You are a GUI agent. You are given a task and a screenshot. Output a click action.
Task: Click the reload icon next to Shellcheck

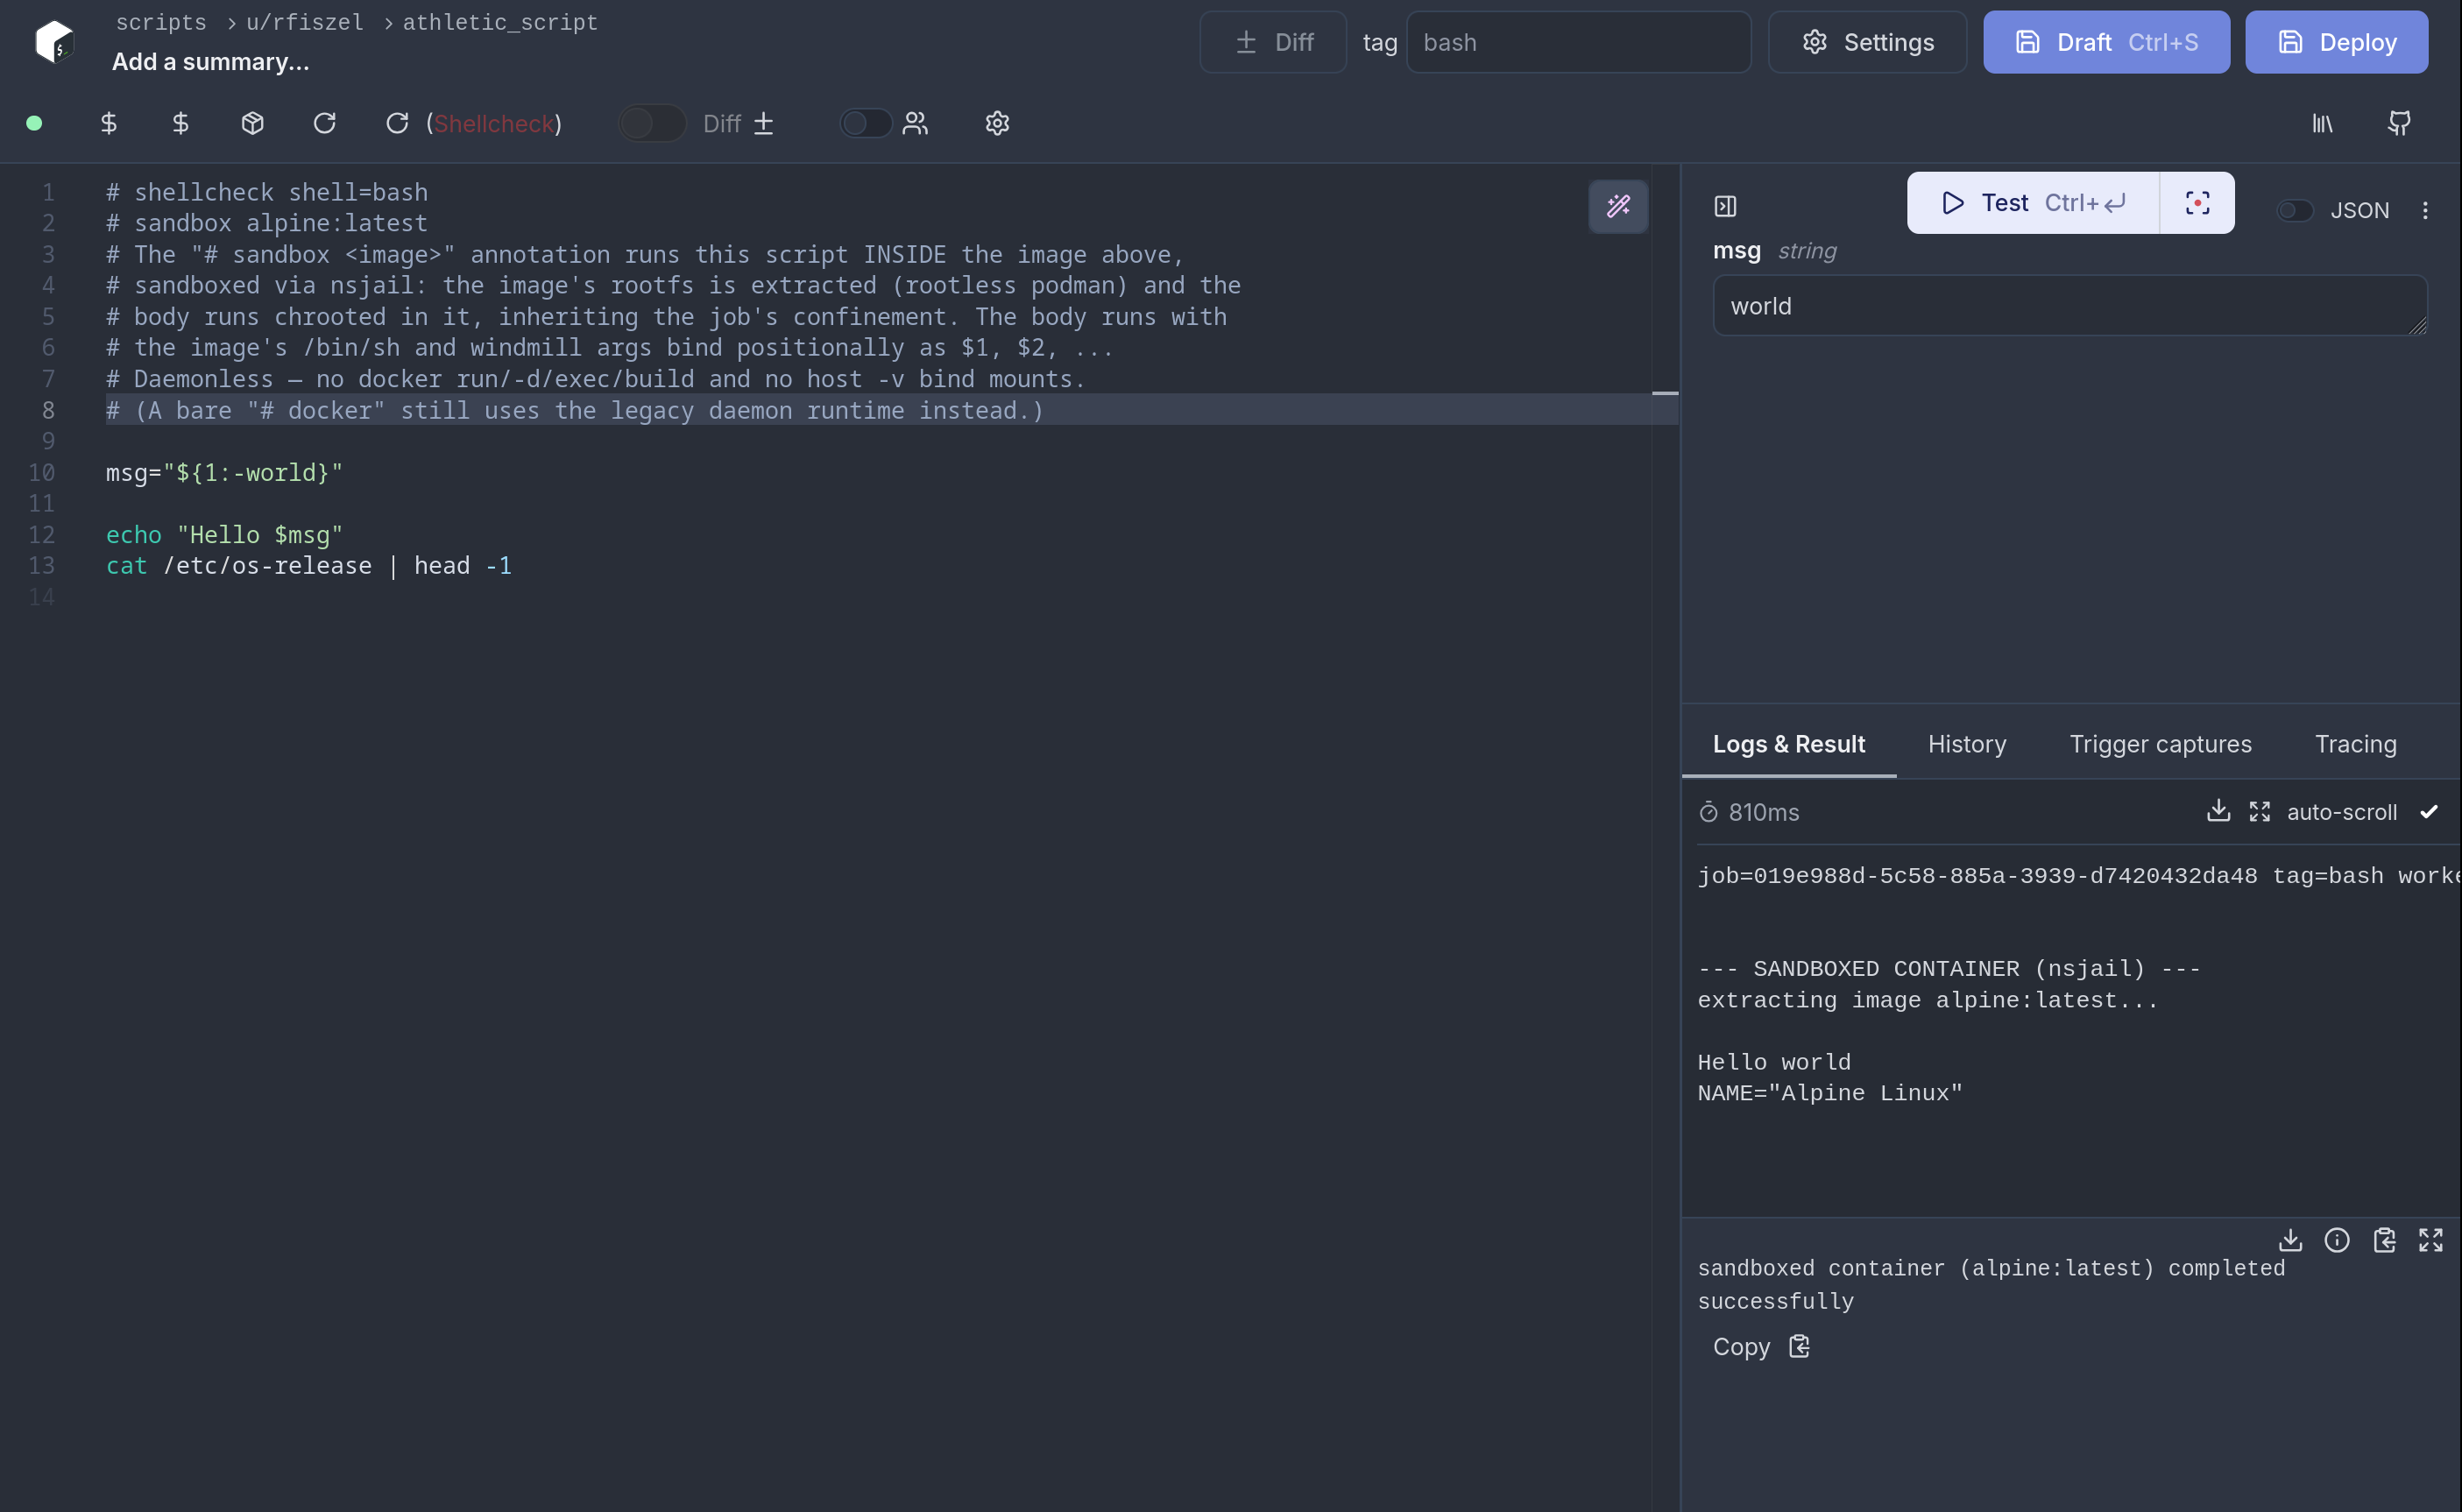pos(397,123)
